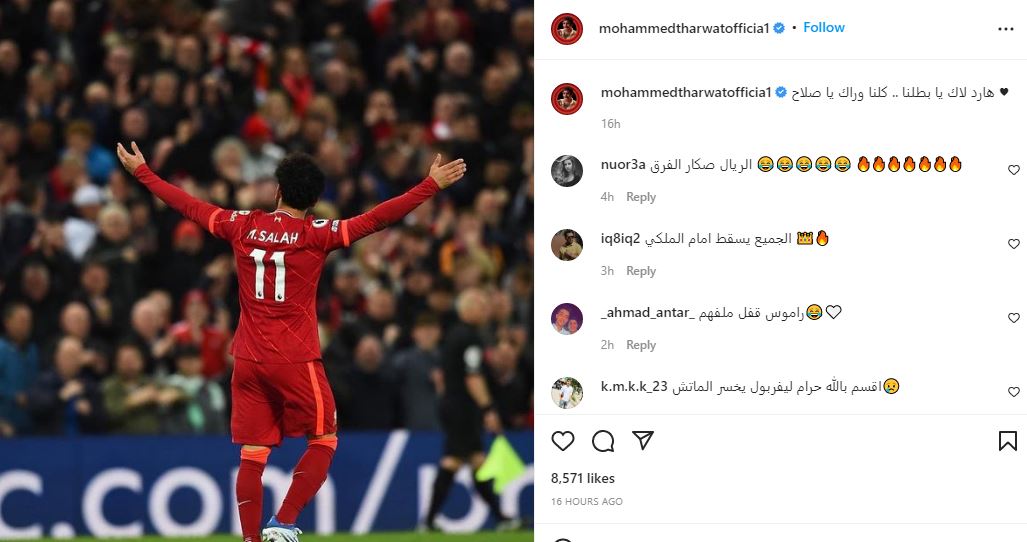Reply to _ahmad_antar_'s comment
This screenshot has height=542, width=1027.
[x=641, y=345]
